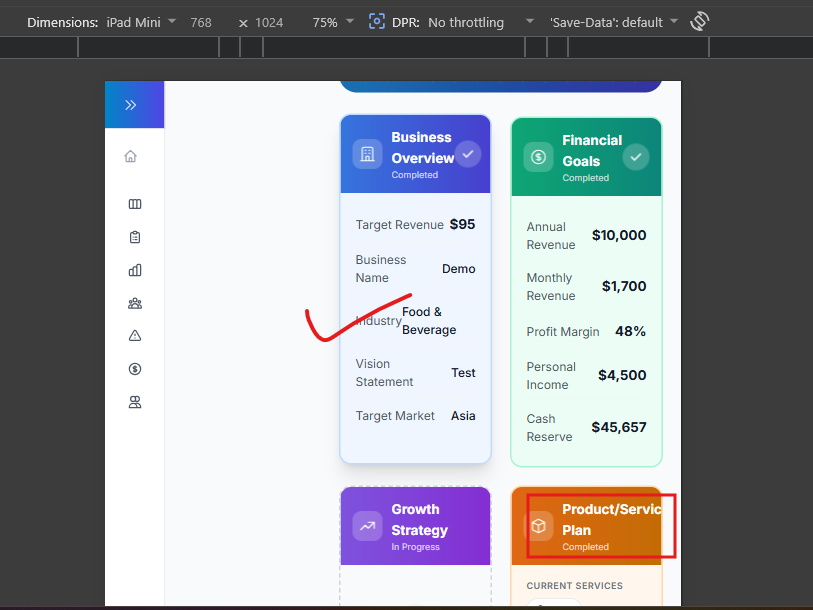Select the Target Revenue $95 value
This screenshot has height=610, width=813.
462,224
